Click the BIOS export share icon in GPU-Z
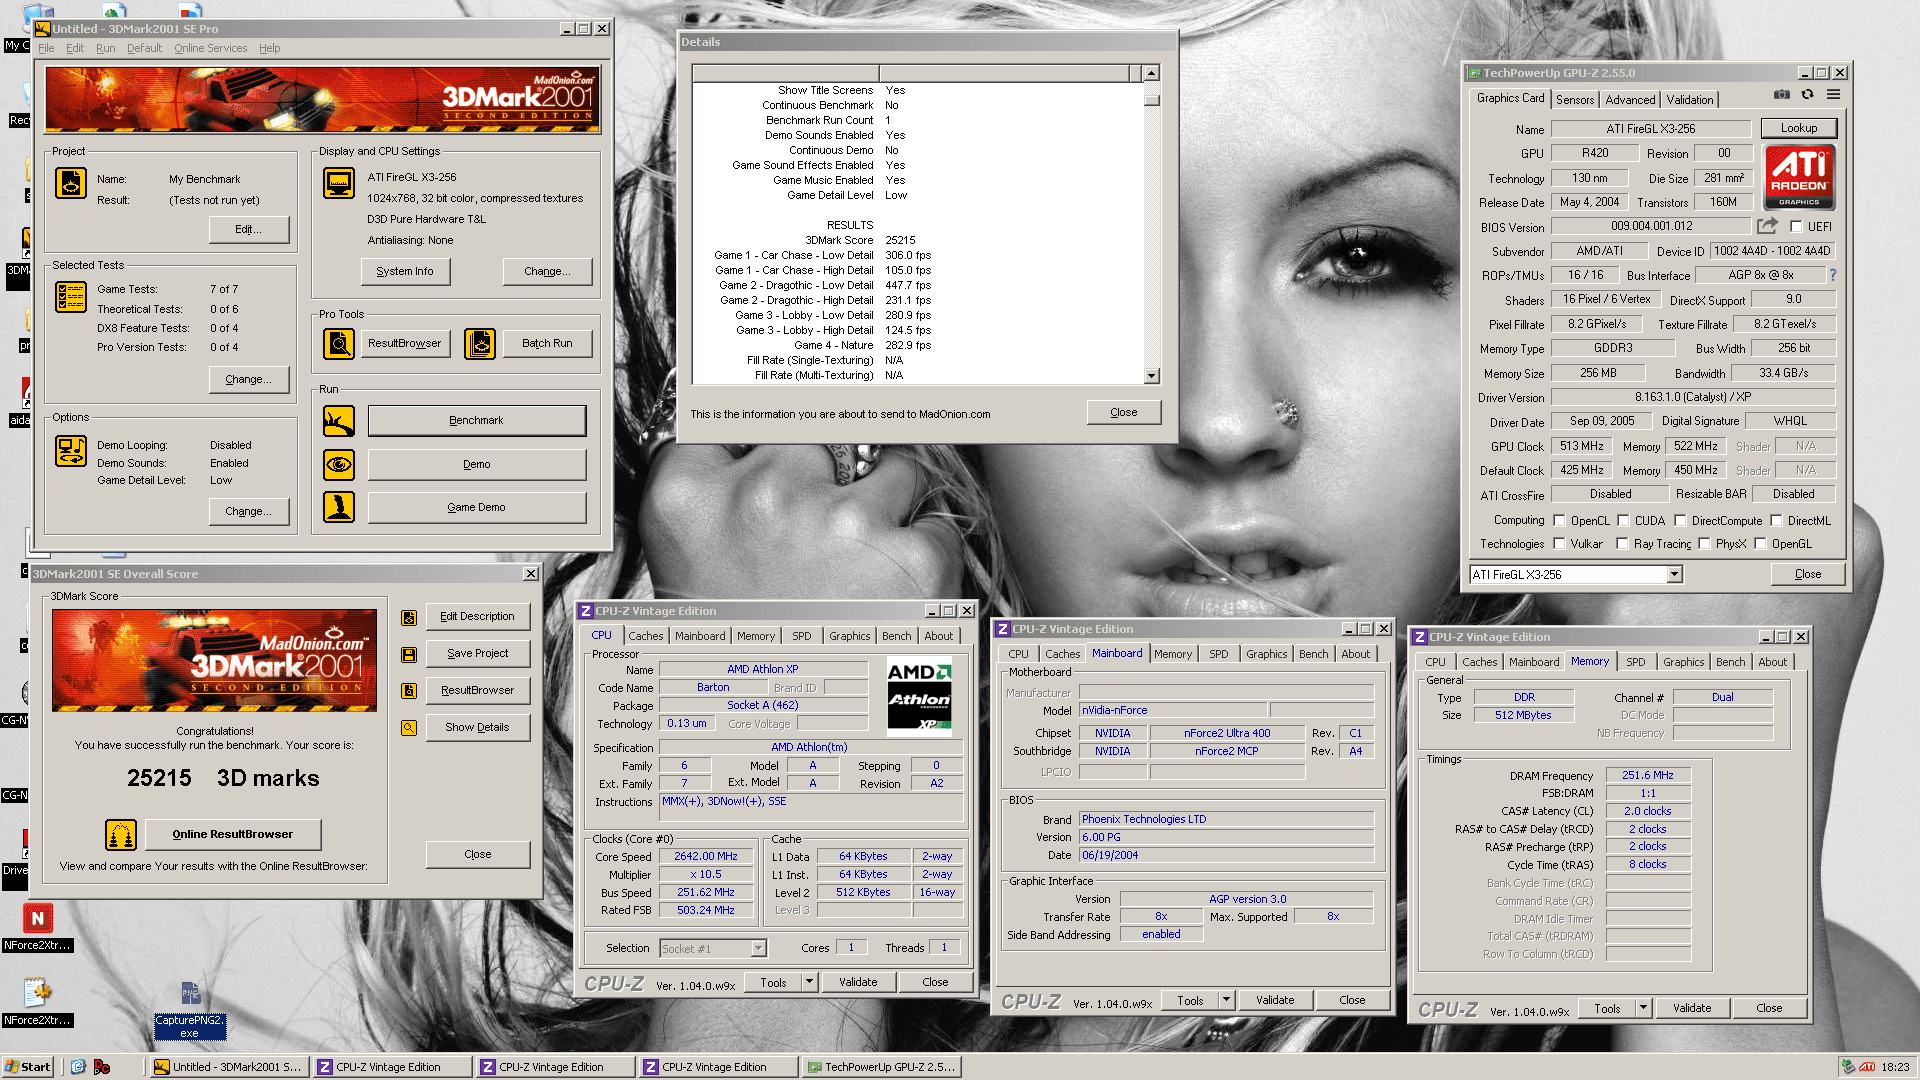Image resolution: width=1920 pixels, height=1080 pixels. (1768, 226)
